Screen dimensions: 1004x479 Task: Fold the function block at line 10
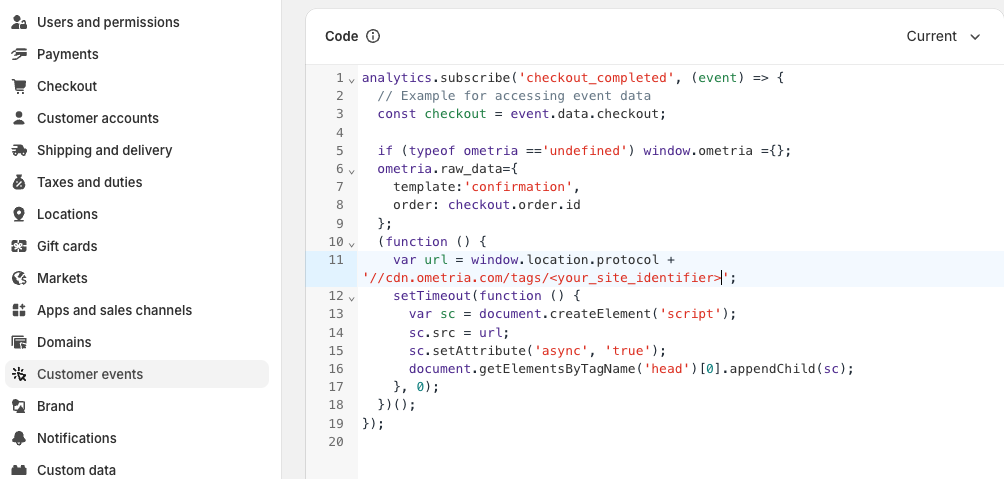351,242
